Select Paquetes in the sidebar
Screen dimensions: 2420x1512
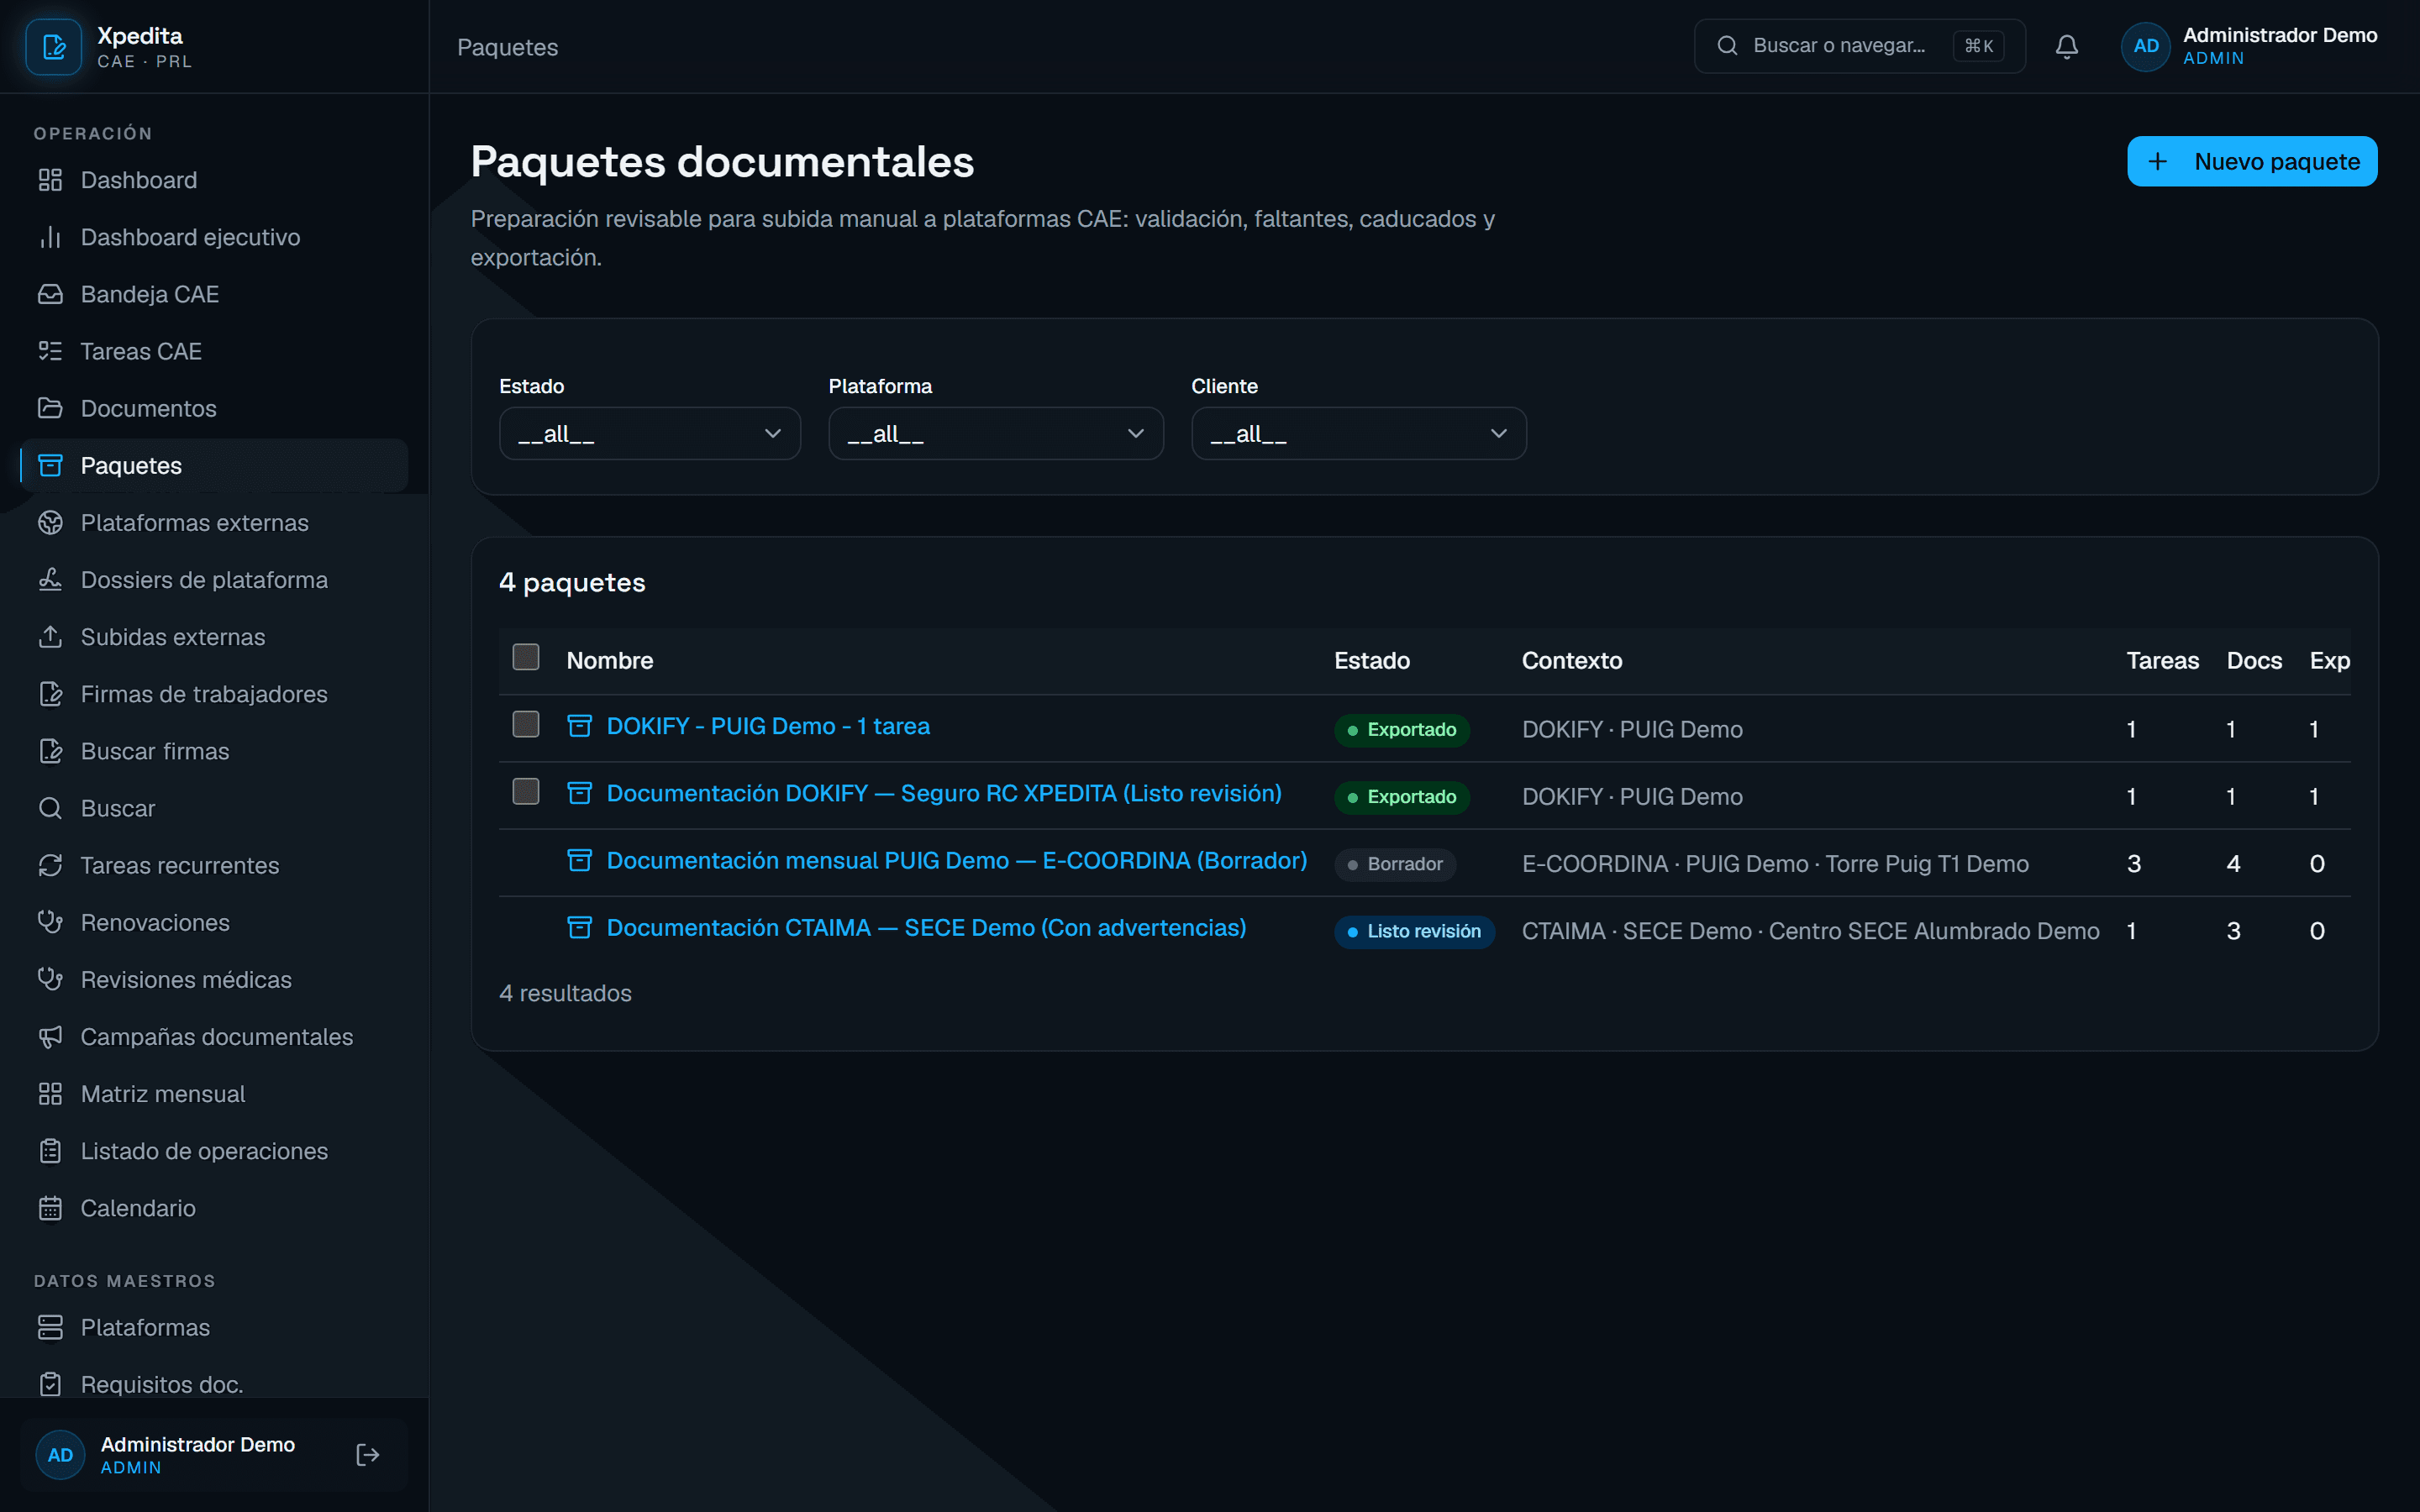click(x=214, y=465)
